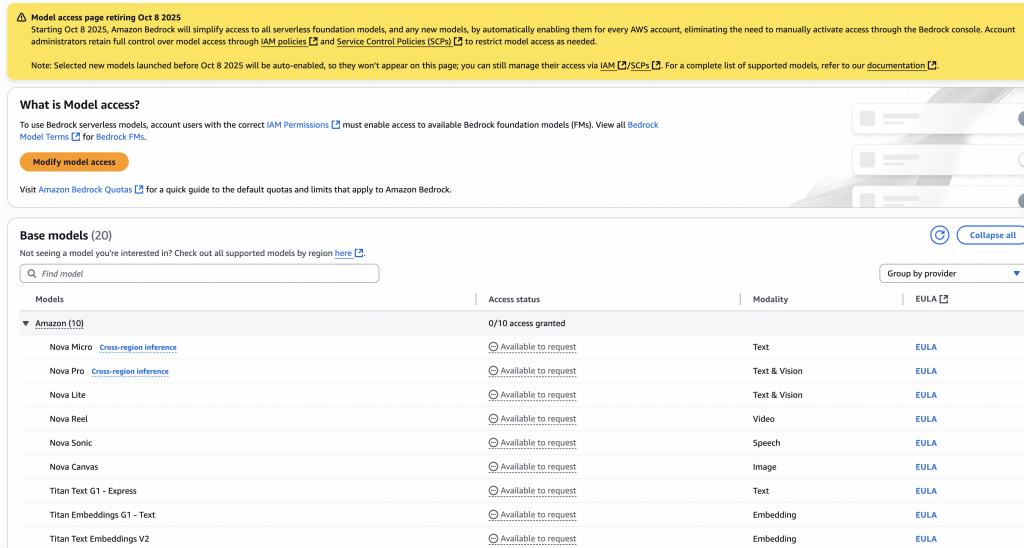
Task: Open the EULA link for Nova Lite
Action: 926,395
